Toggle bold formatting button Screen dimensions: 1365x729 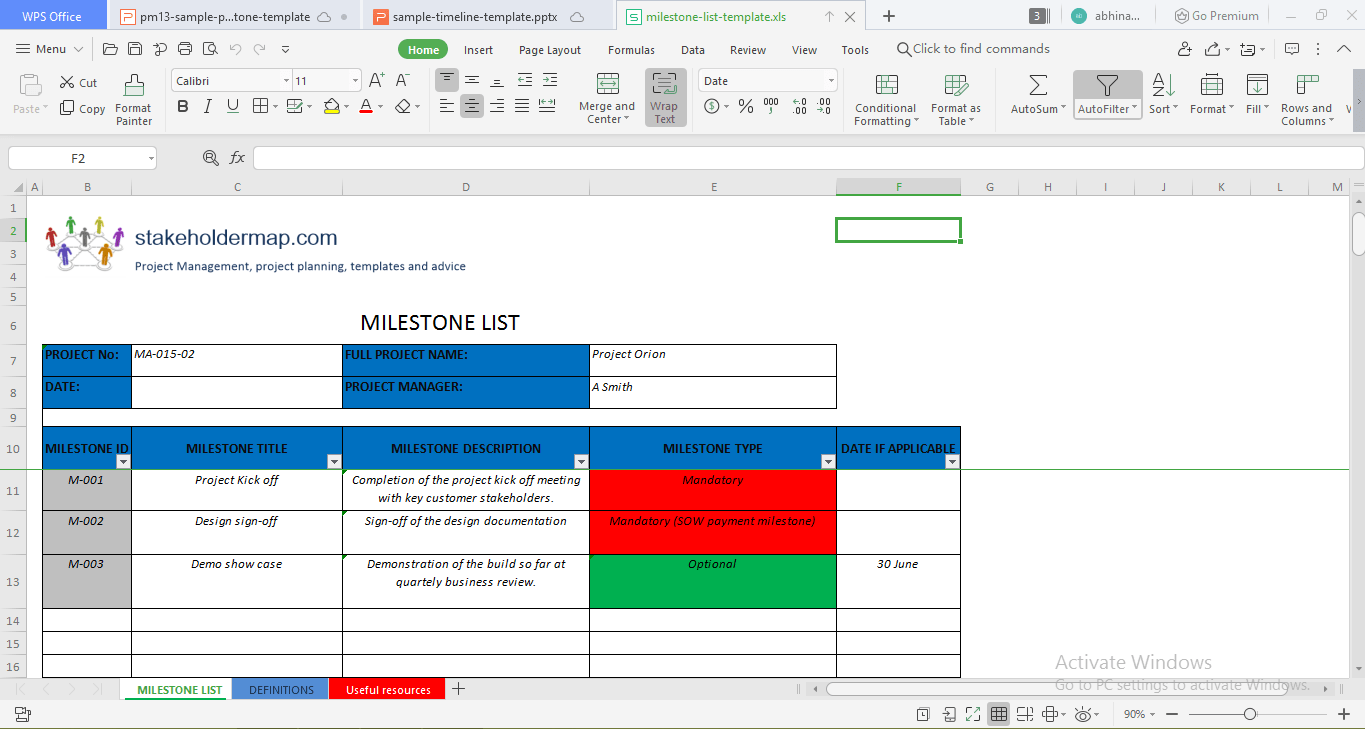[182, 106]
